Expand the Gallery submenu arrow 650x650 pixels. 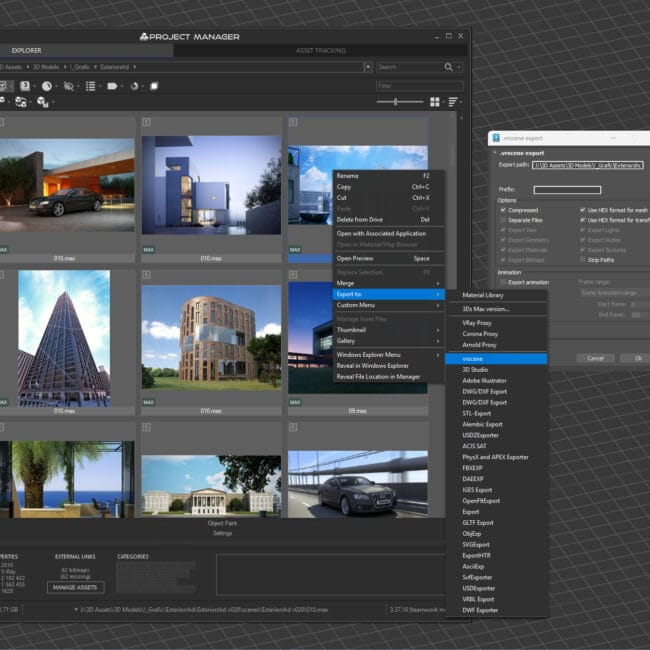(x=438, y=341)
